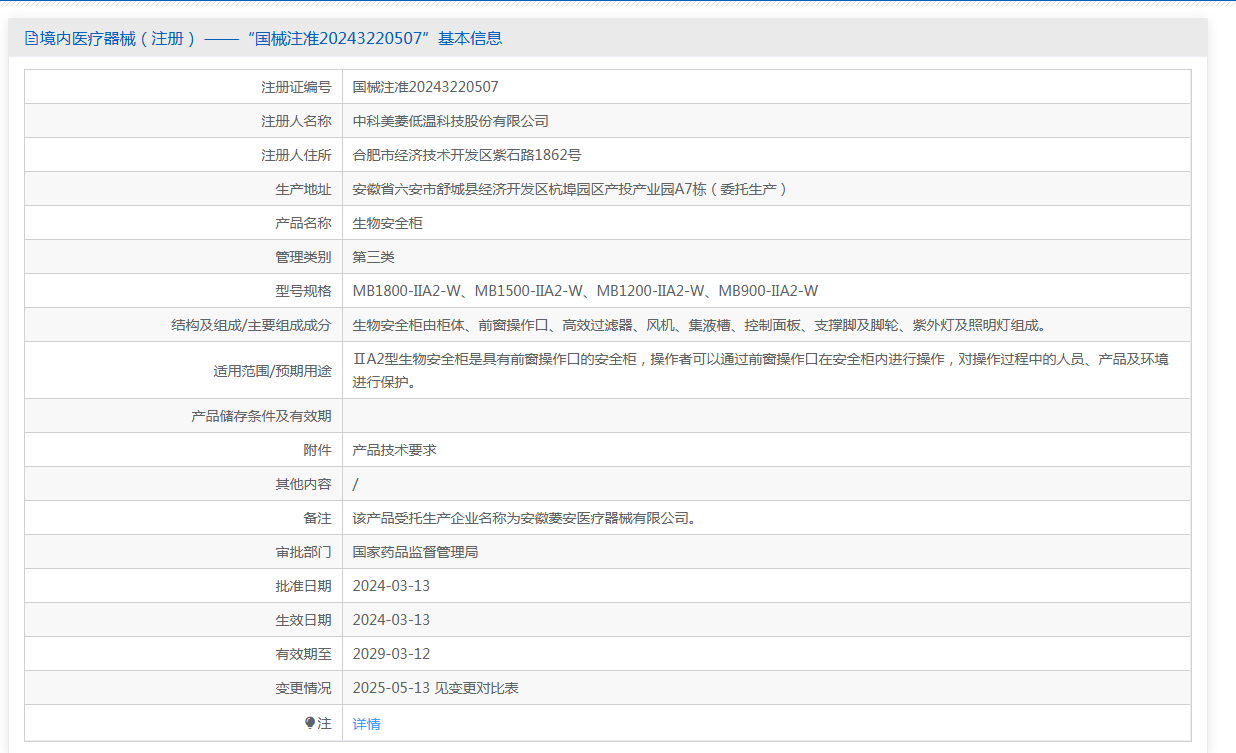Click the 备注 label
Viewport: 1236px width, 753px height.
tap(317, 518)
